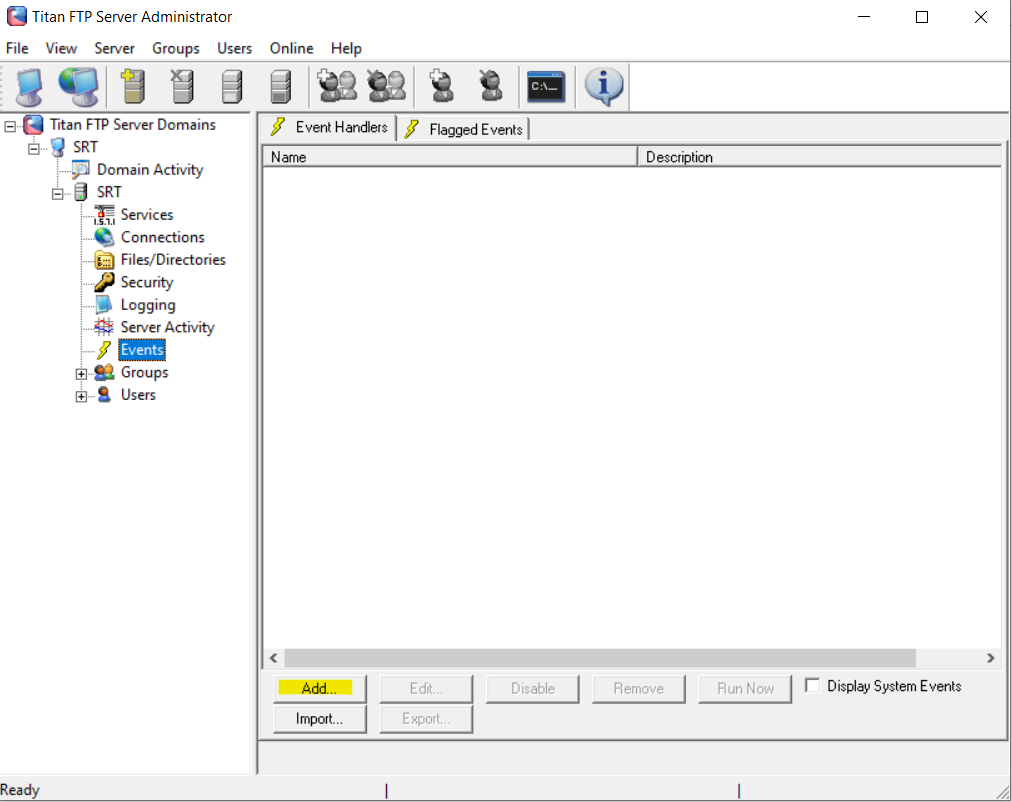The image size is (1012, 802).
Task: Click the Add... button
Action: coord(320,688)
